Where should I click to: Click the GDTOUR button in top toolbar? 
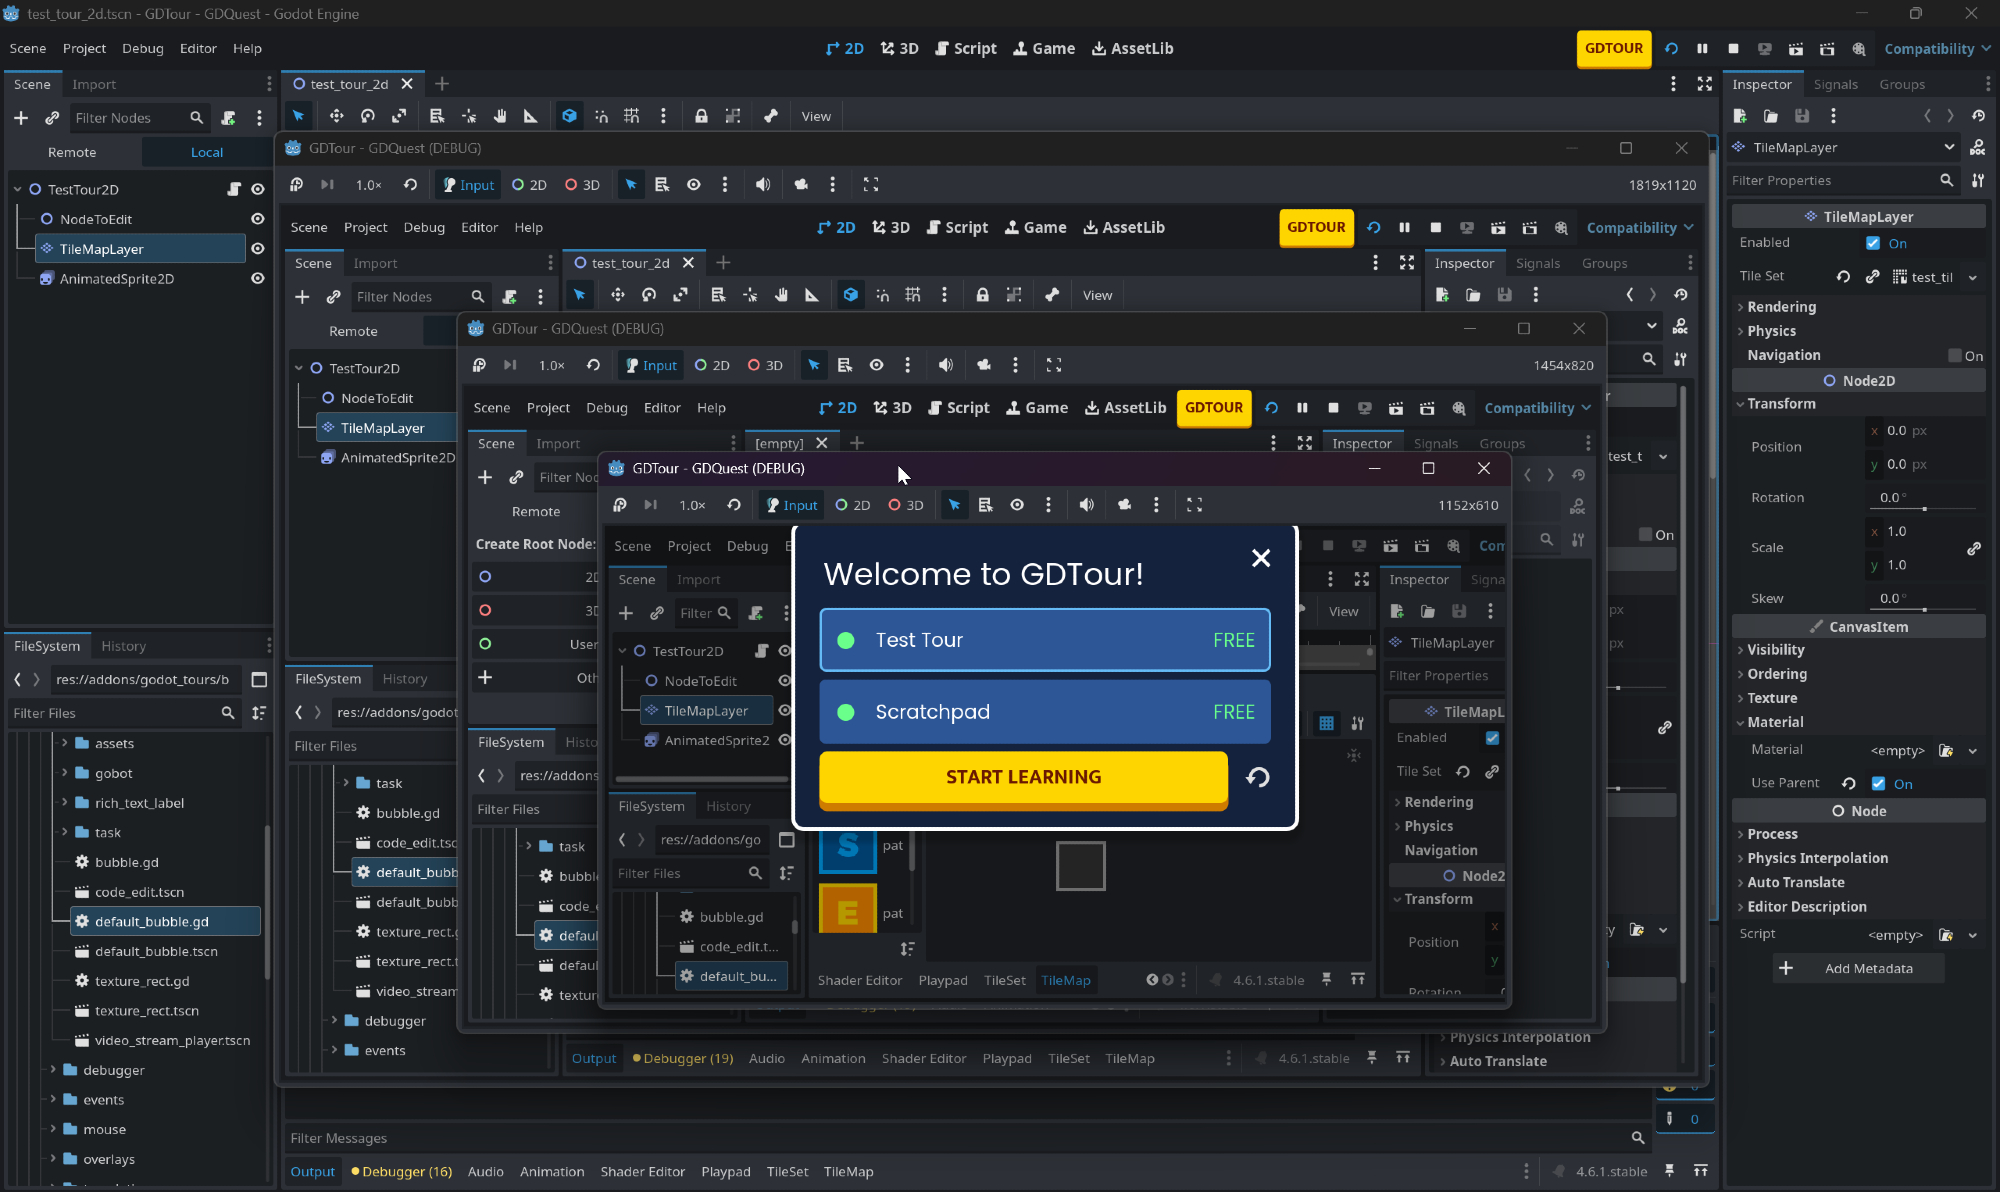[x=1613, y=48]
